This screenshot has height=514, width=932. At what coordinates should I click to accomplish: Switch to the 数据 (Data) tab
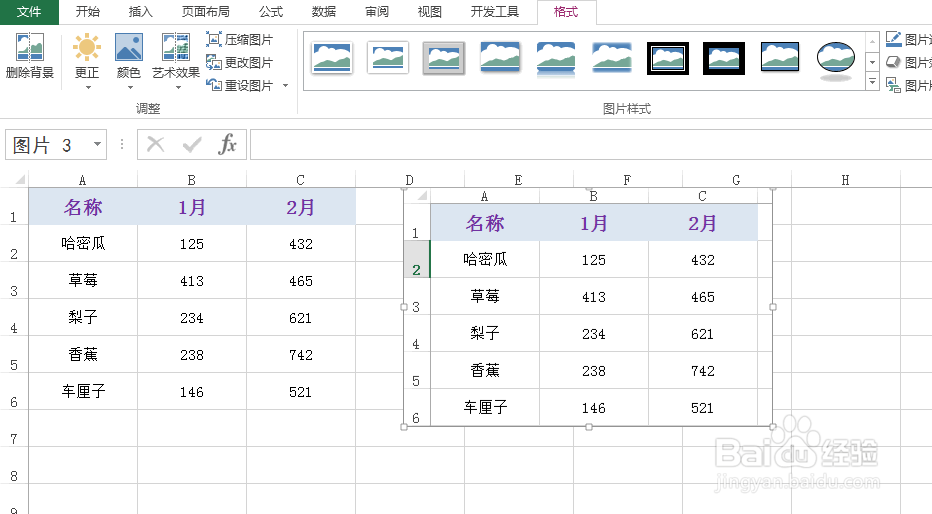pos(324,12)
